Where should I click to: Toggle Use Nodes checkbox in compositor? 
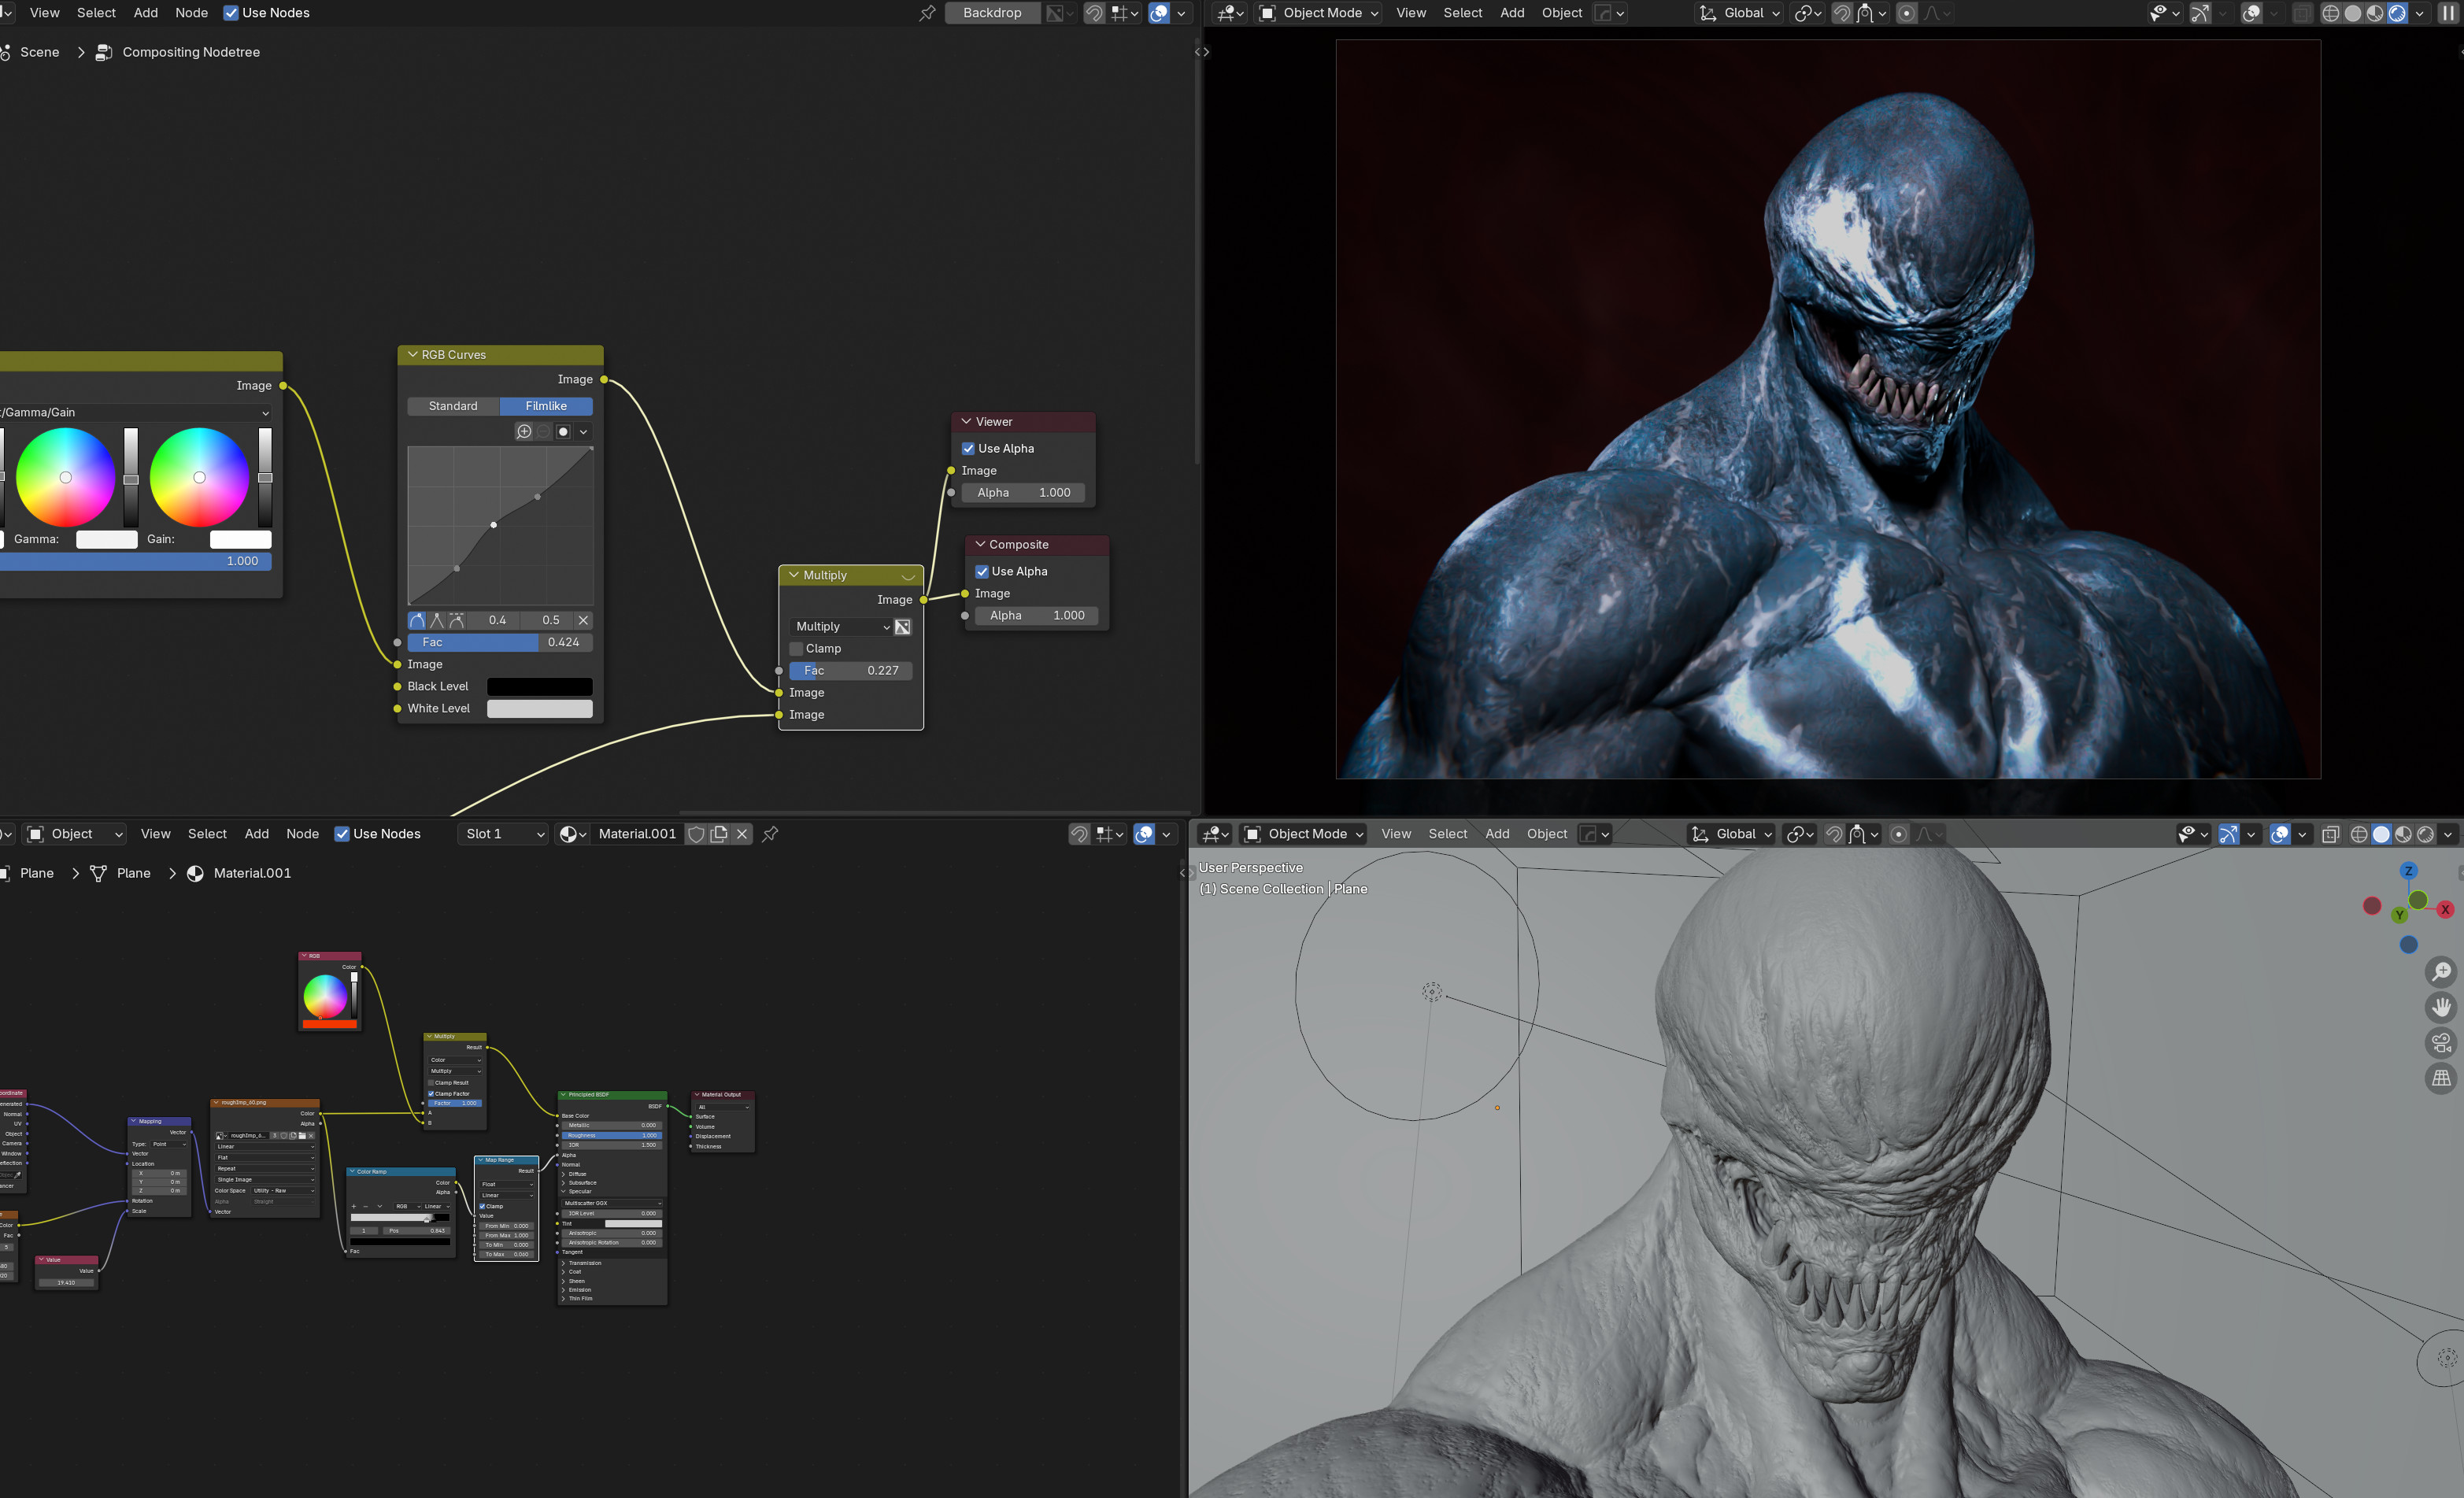(x=231, y=13)
